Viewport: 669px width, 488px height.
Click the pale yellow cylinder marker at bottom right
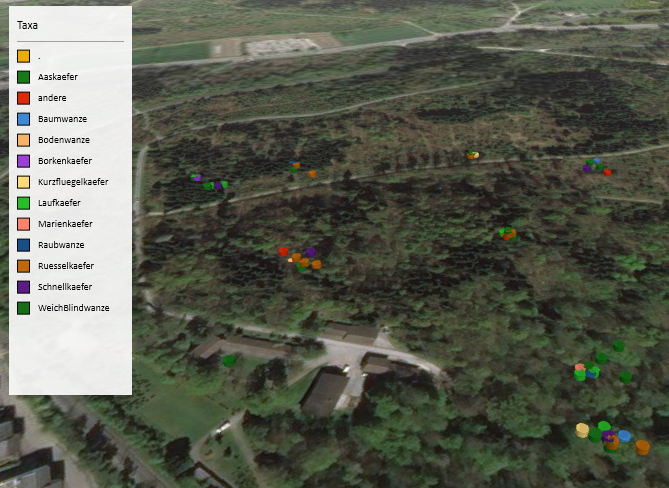(x=582, y=430)
